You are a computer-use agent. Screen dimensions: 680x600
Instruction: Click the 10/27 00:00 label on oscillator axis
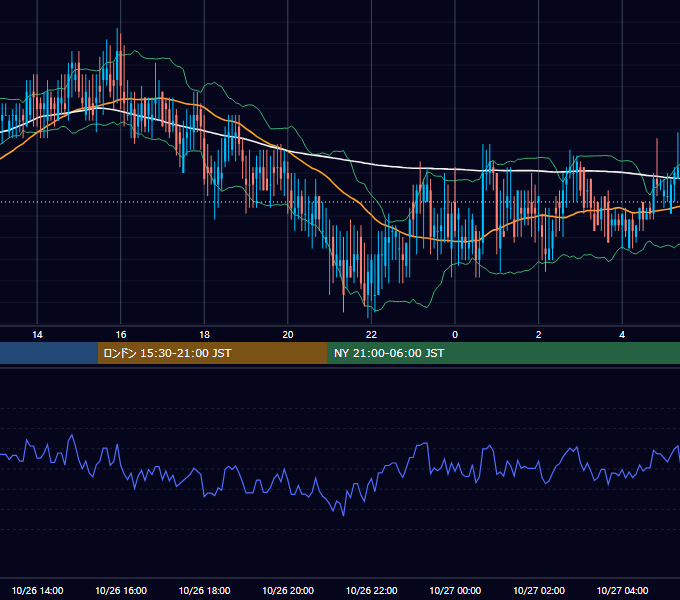[x=455, y=590]
